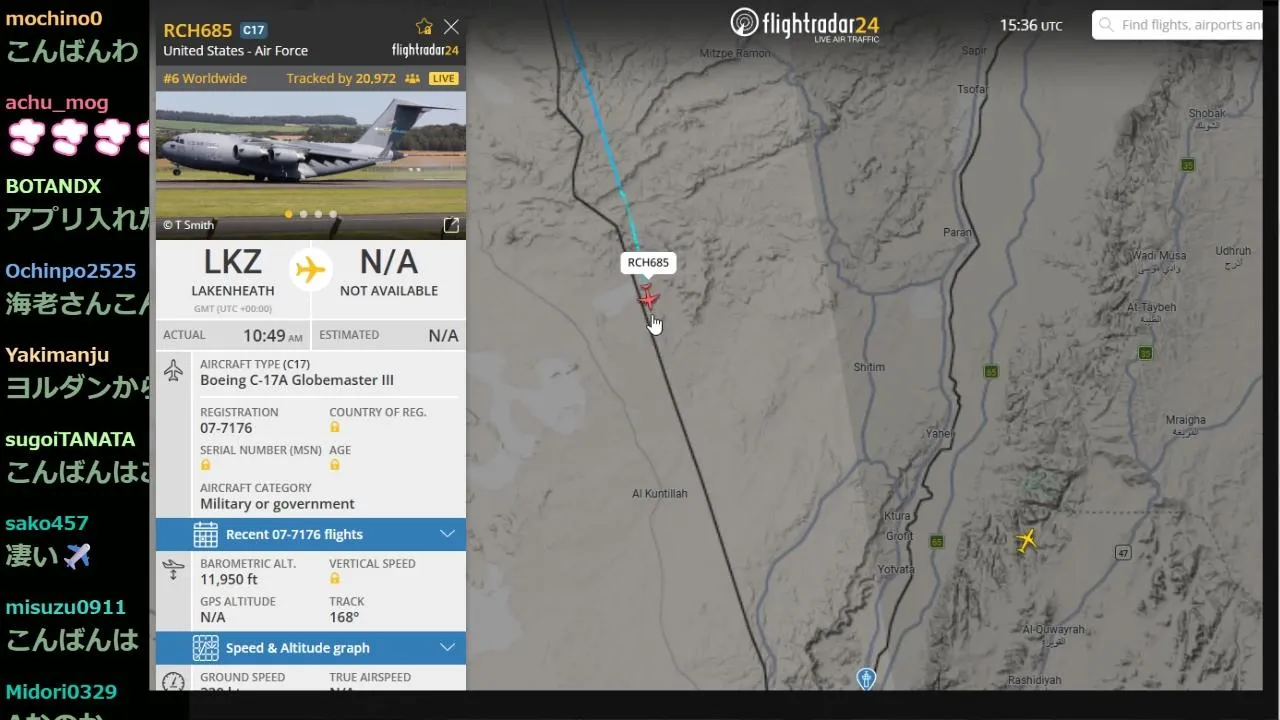The image size is (1280, 720).
Task: Click the locked Country of Reg. icon
Action: coord(335,427)
